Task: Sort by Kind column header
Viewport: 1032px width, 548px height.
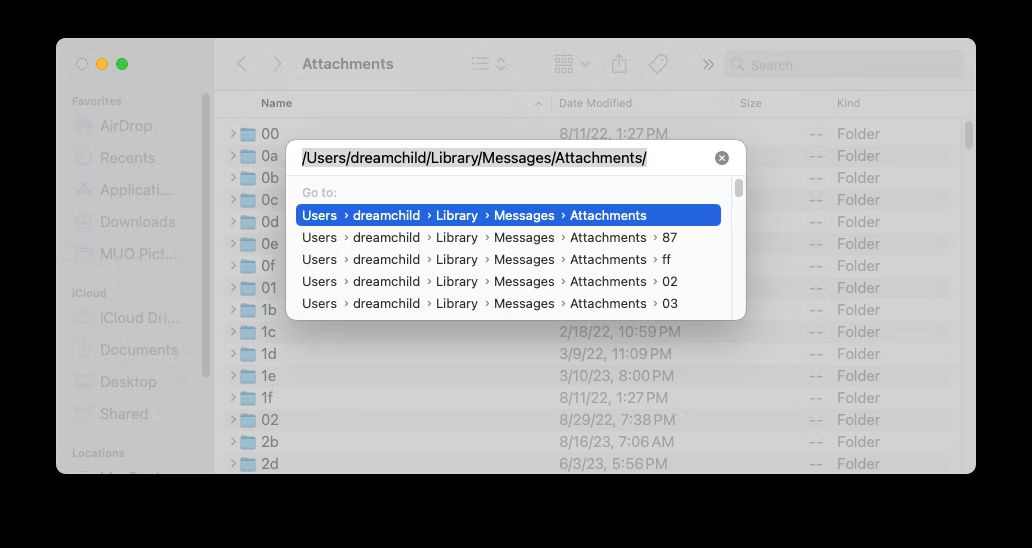Action: [848, 103]
